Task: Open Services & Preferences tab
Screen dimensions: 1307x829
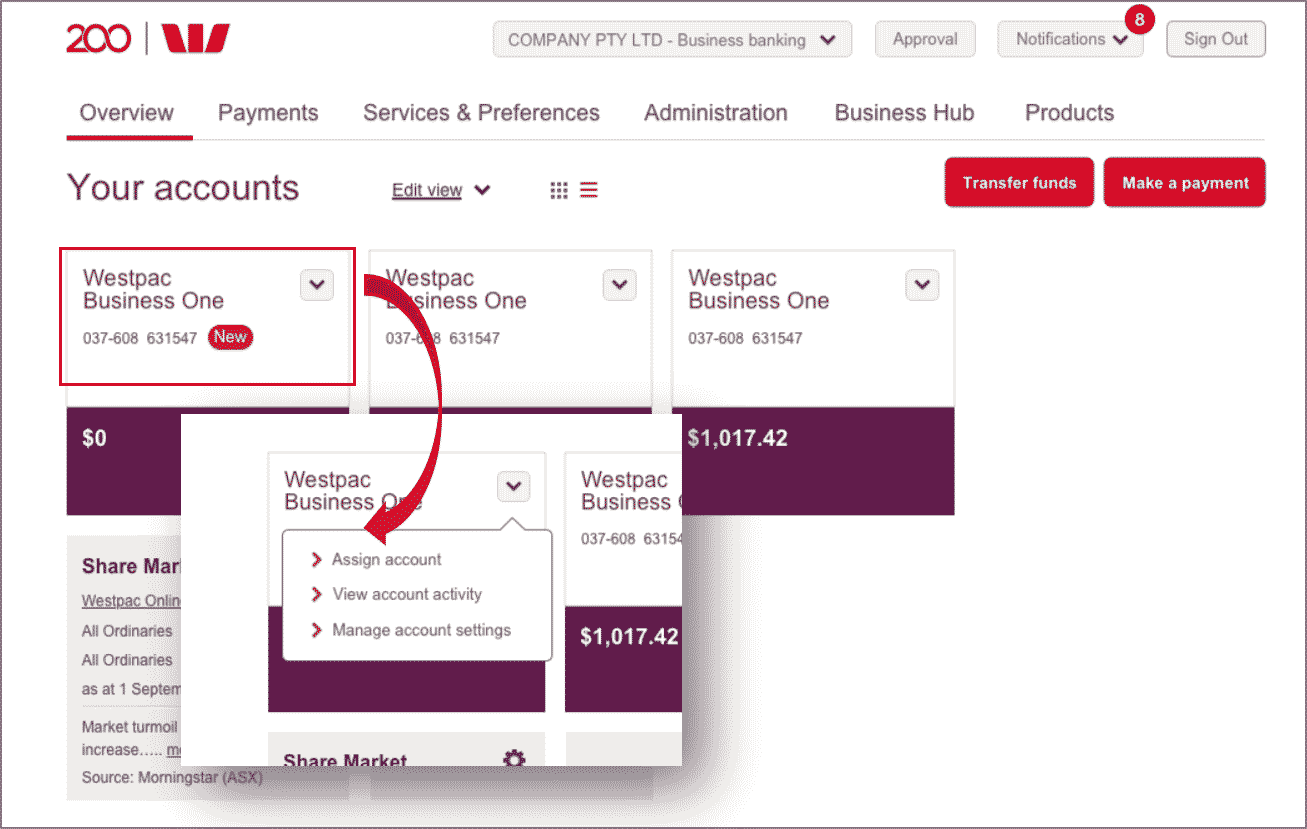Action: pos(481,113)
